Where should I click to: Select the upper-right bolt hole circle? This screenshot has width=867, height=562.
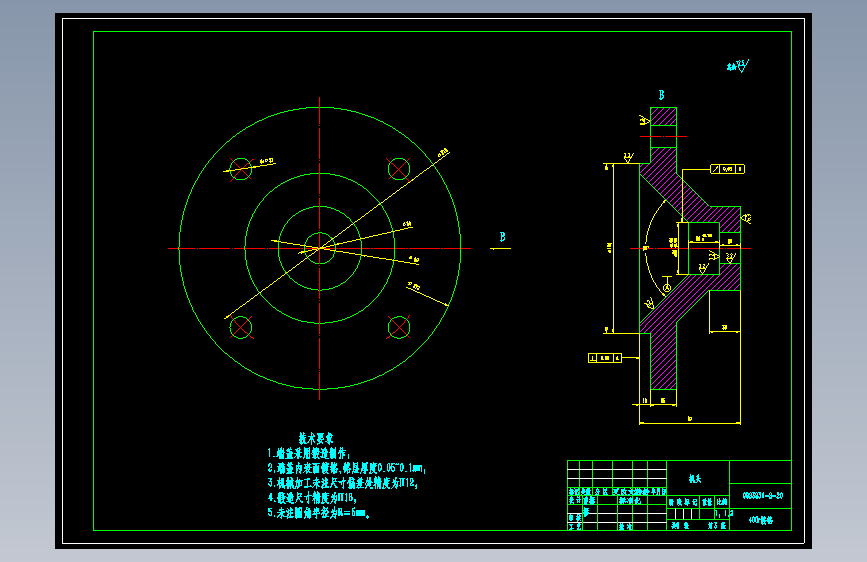[399, 169]
